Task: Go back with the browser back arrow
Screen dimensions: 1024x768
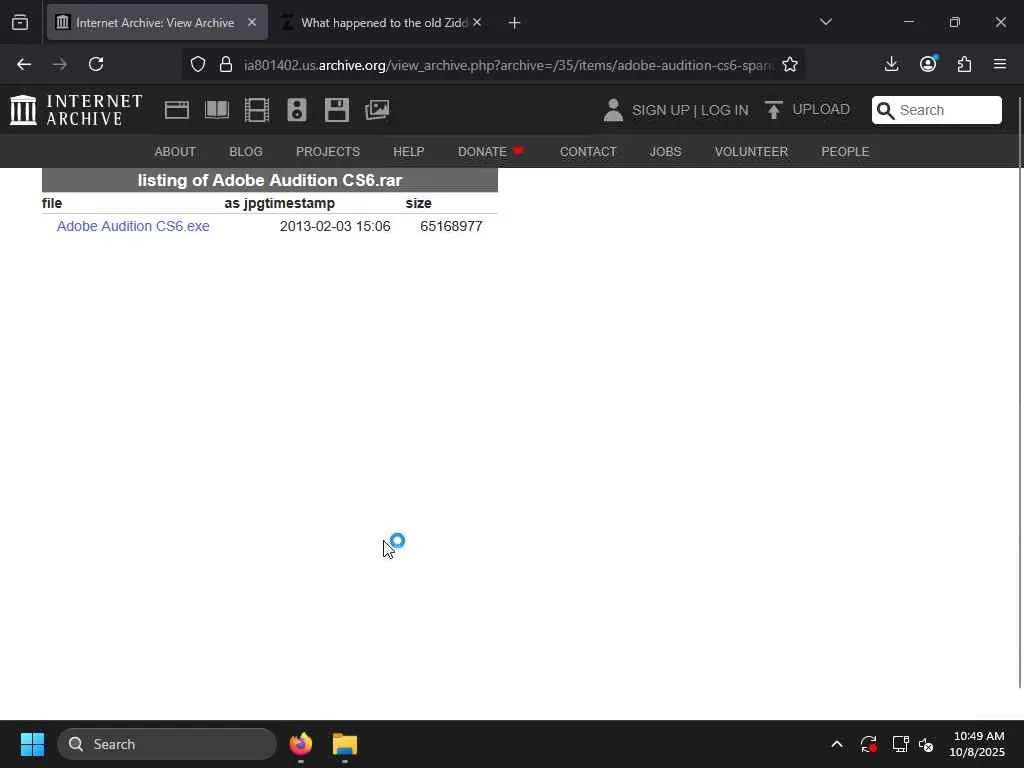Action: 24,64
